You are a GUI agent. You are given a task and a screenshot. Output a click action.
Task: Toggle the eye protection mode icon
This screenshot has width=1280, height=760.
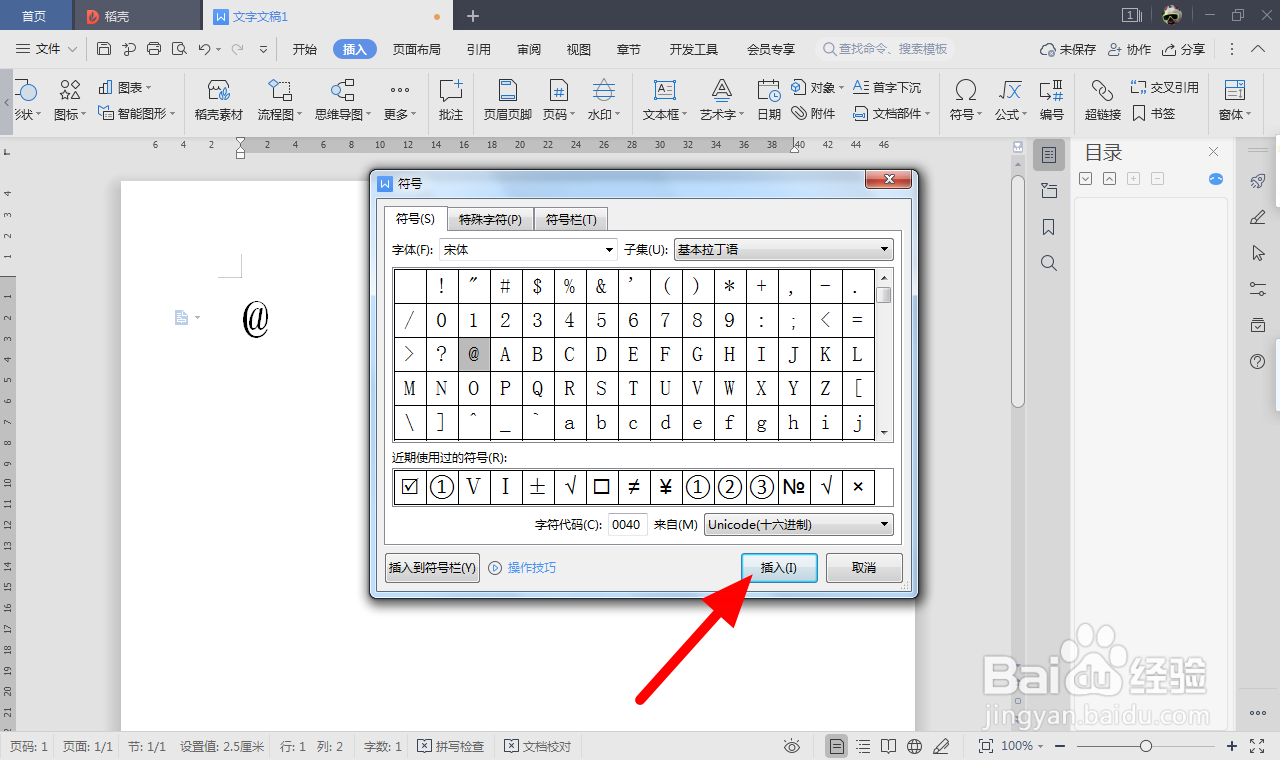click(792, 746)
